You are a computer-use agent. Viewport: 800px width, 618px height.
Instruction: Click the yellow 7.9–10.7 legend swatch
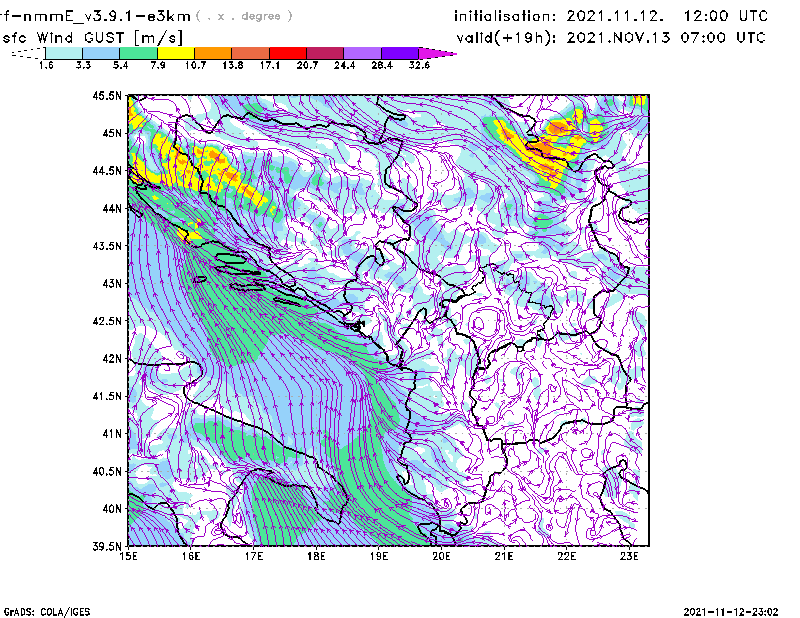(x=176, y=53)
